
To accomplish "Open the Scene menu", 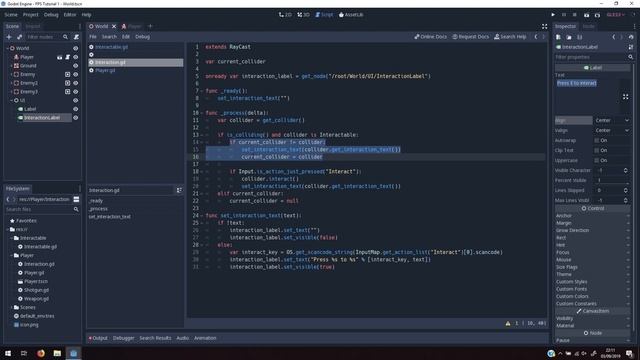I will click(x=11, y=15).
